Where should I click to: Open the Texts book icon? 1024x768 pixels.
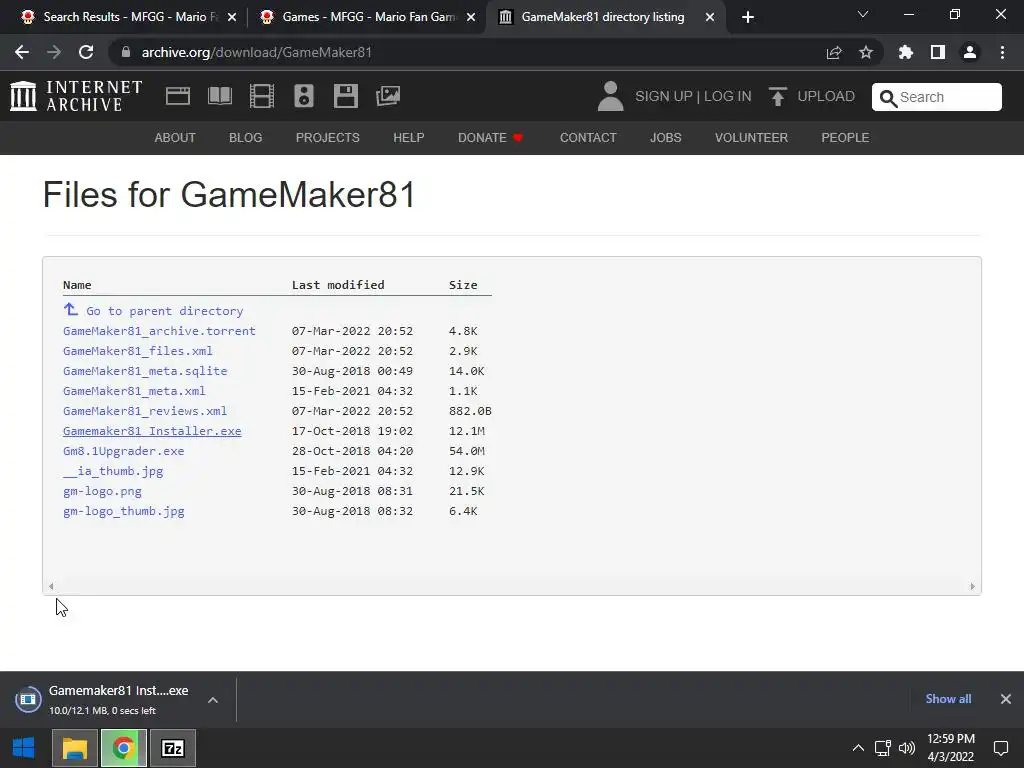coord(220,96)
